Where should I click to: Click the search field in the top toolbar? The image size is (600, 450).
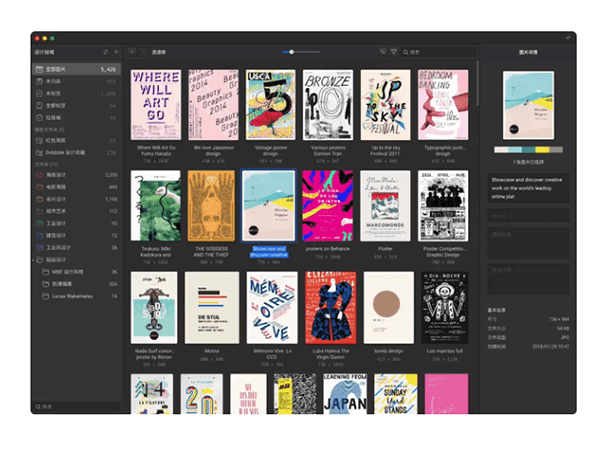click(439, 52)
